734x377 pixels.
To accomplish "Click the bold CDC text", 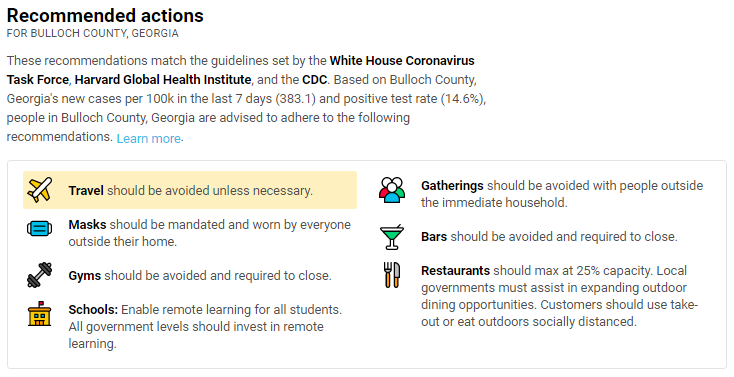I will 315,80.
